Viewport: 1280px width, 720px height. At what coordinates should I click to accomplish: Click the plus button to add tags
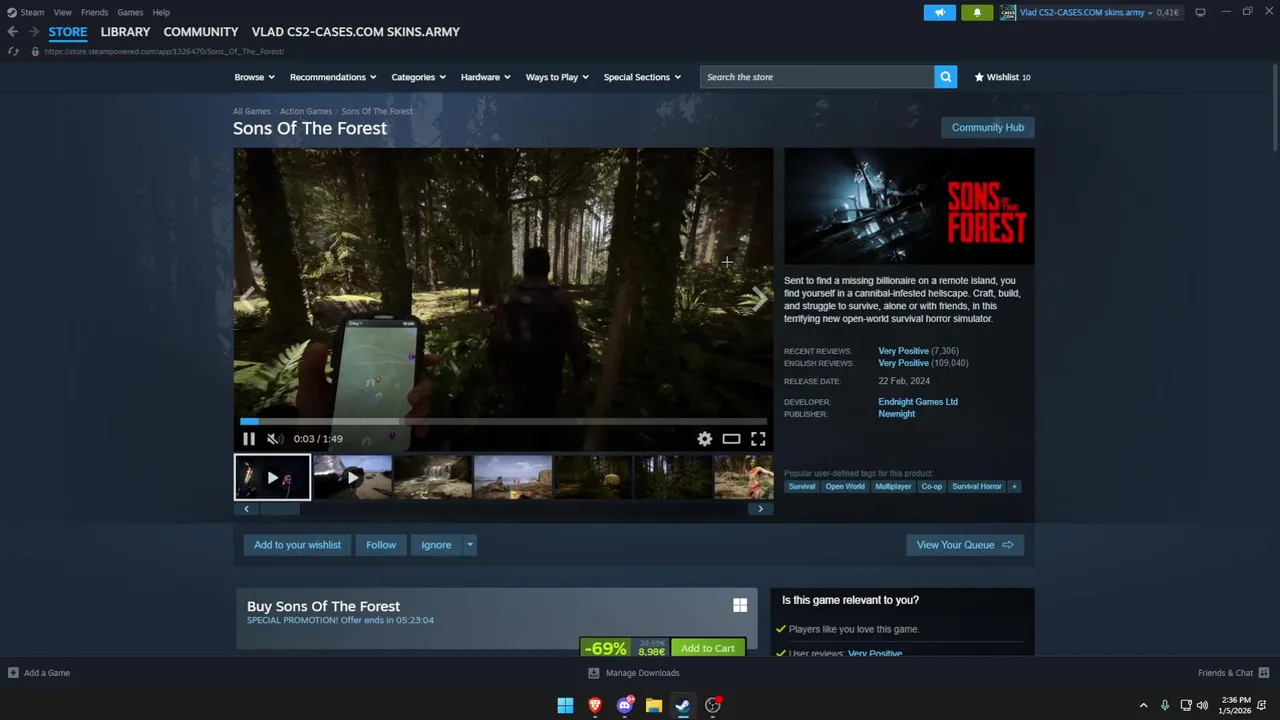pos(1014,487)
